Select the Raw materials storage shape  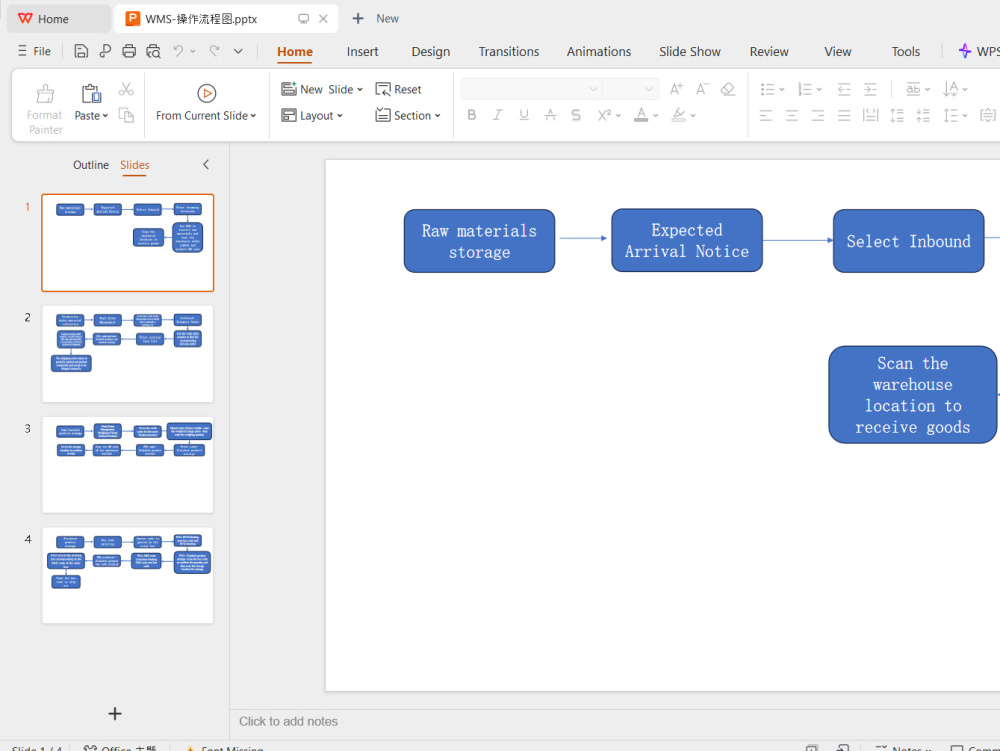click(x=480, y=241)
